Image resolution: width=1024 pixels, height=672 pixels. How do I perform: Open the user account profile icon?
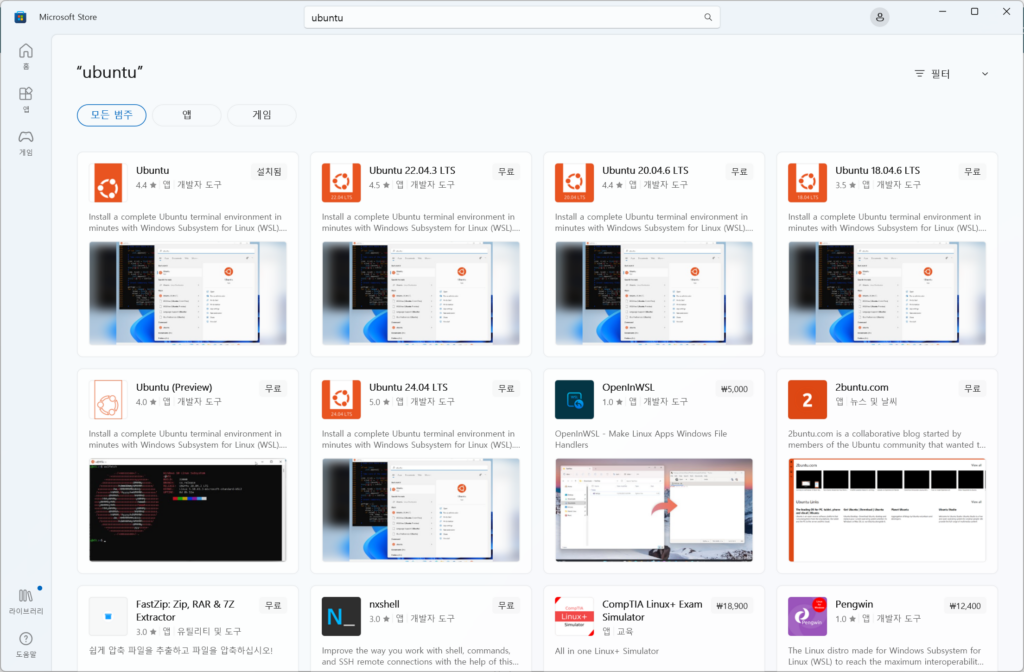pos(880,17)
